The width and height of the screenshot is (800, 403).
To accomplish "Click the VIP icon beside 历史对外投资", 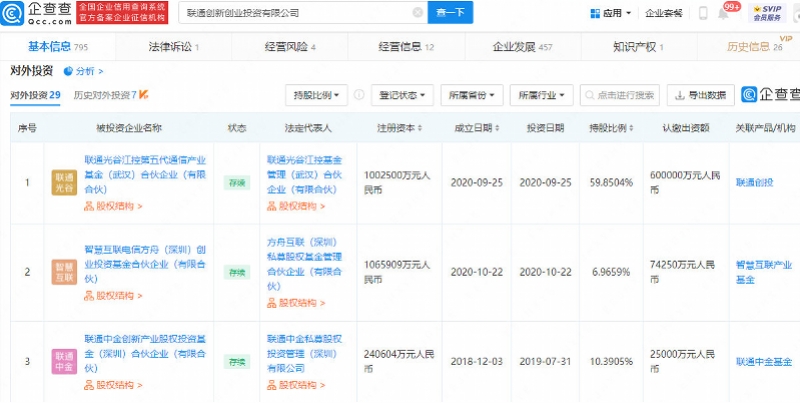I will (x=143, y=95).
